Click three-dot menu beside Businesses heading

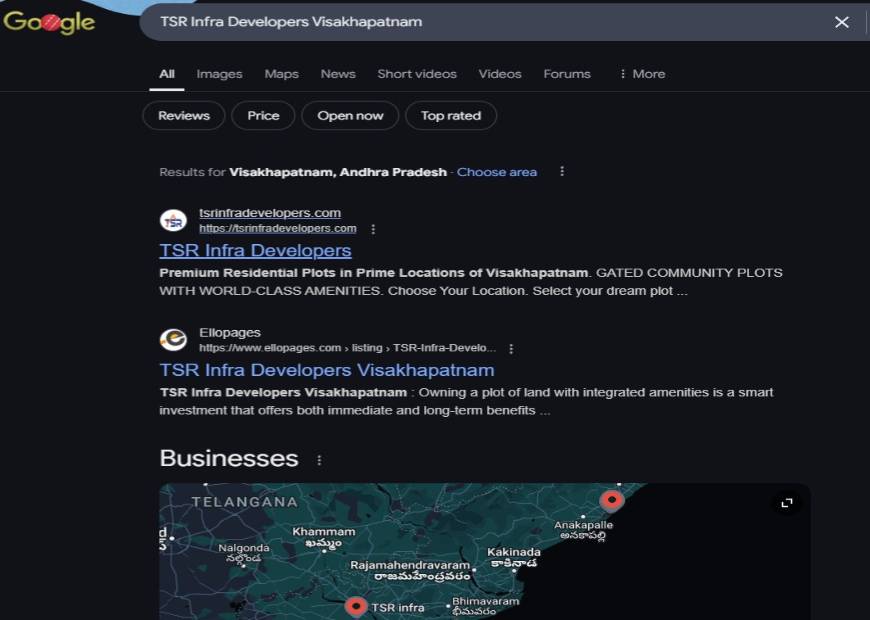tap(320, 460)
